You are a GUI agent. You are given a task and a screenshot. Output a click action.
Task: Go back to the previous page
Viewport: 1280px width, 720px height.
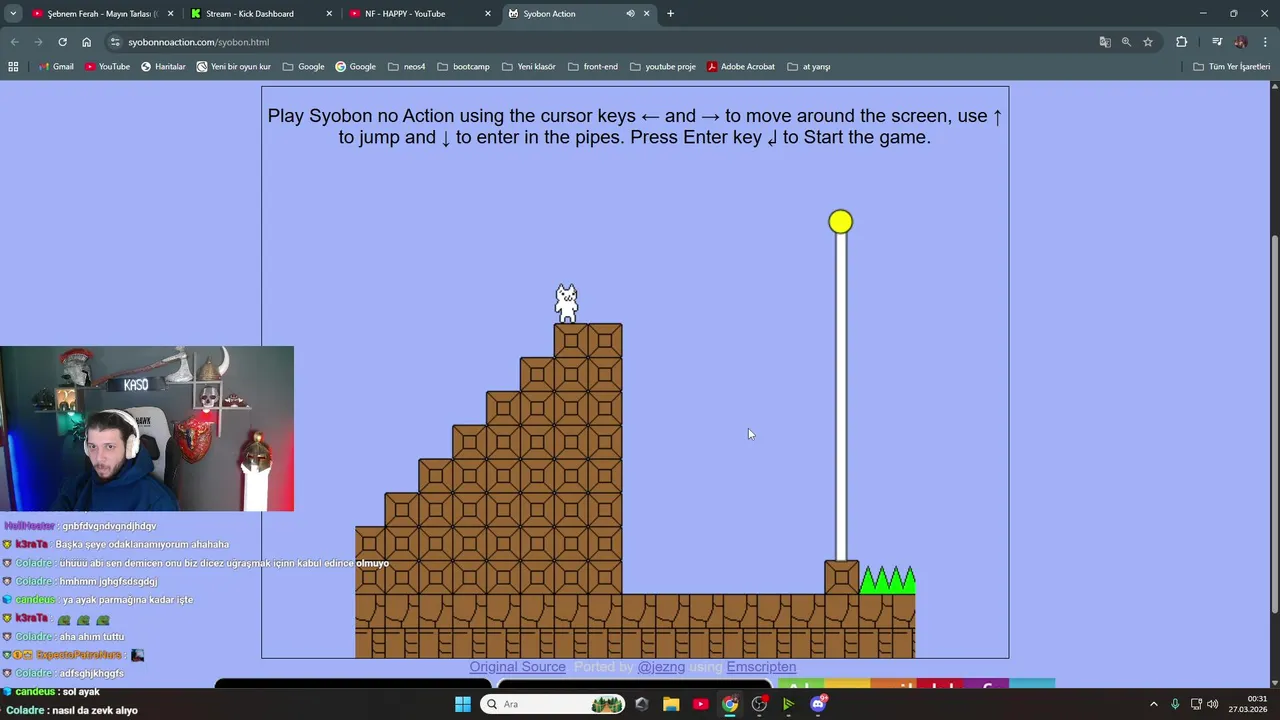(x=14, y=42)
